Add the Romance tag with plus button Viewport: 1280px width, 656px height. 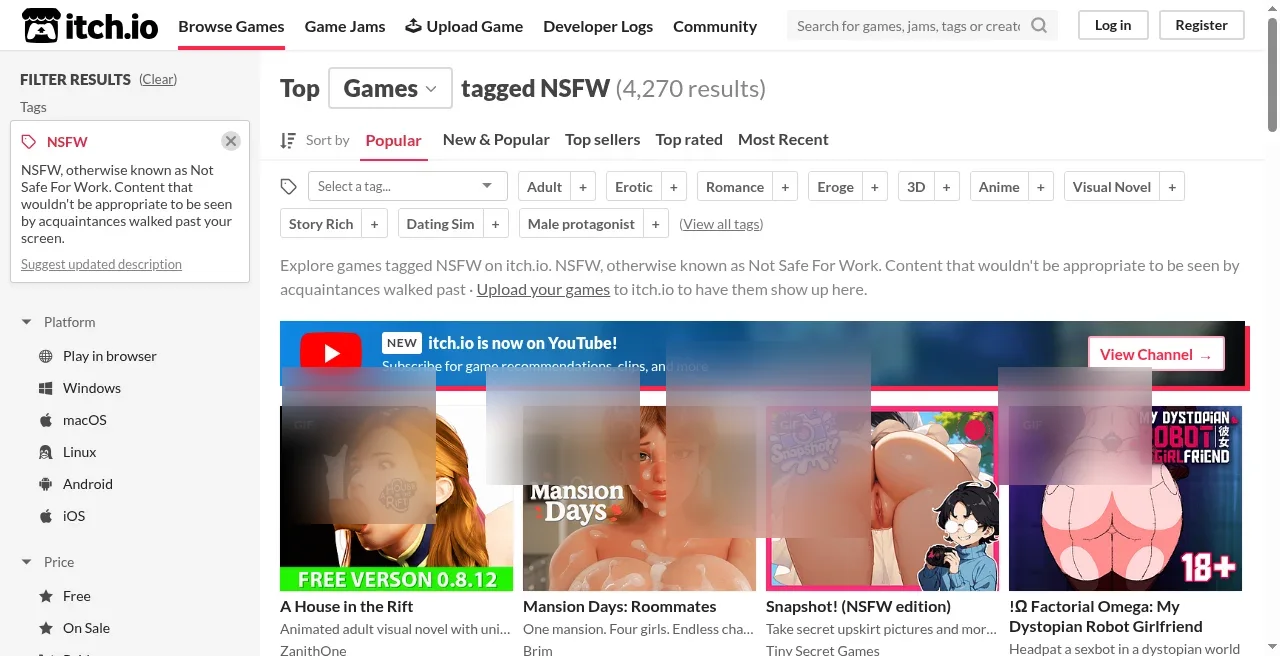[x=785, y=187]
